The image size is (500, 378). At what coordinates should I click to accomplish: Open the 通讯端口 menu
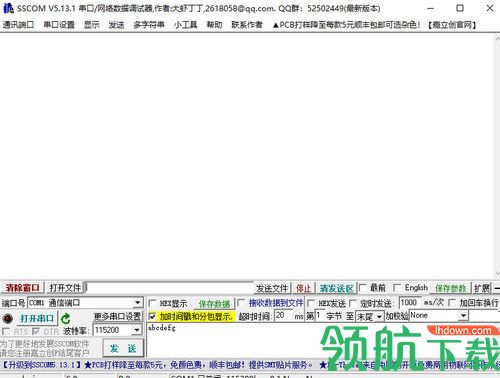tap(18, 25)
